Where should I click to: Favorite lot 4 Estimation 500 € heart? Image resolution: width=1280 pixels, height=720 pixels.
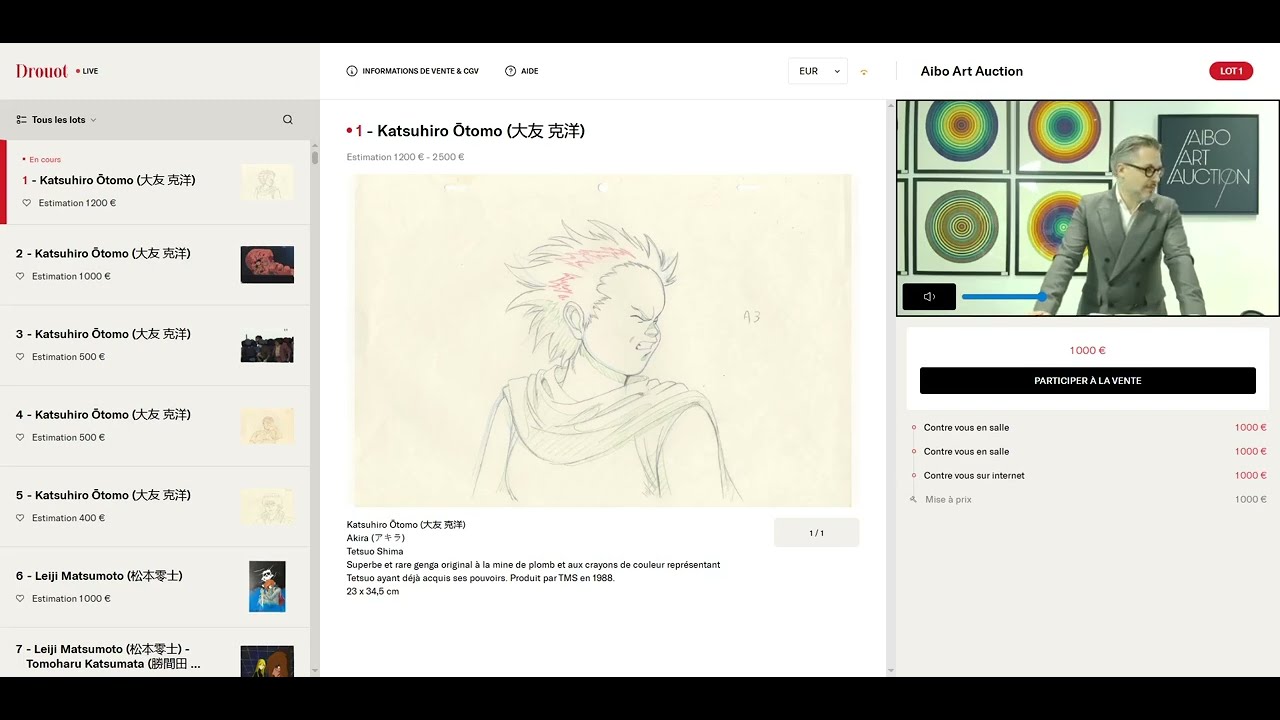pyautogui.click(x=20, y=437)
